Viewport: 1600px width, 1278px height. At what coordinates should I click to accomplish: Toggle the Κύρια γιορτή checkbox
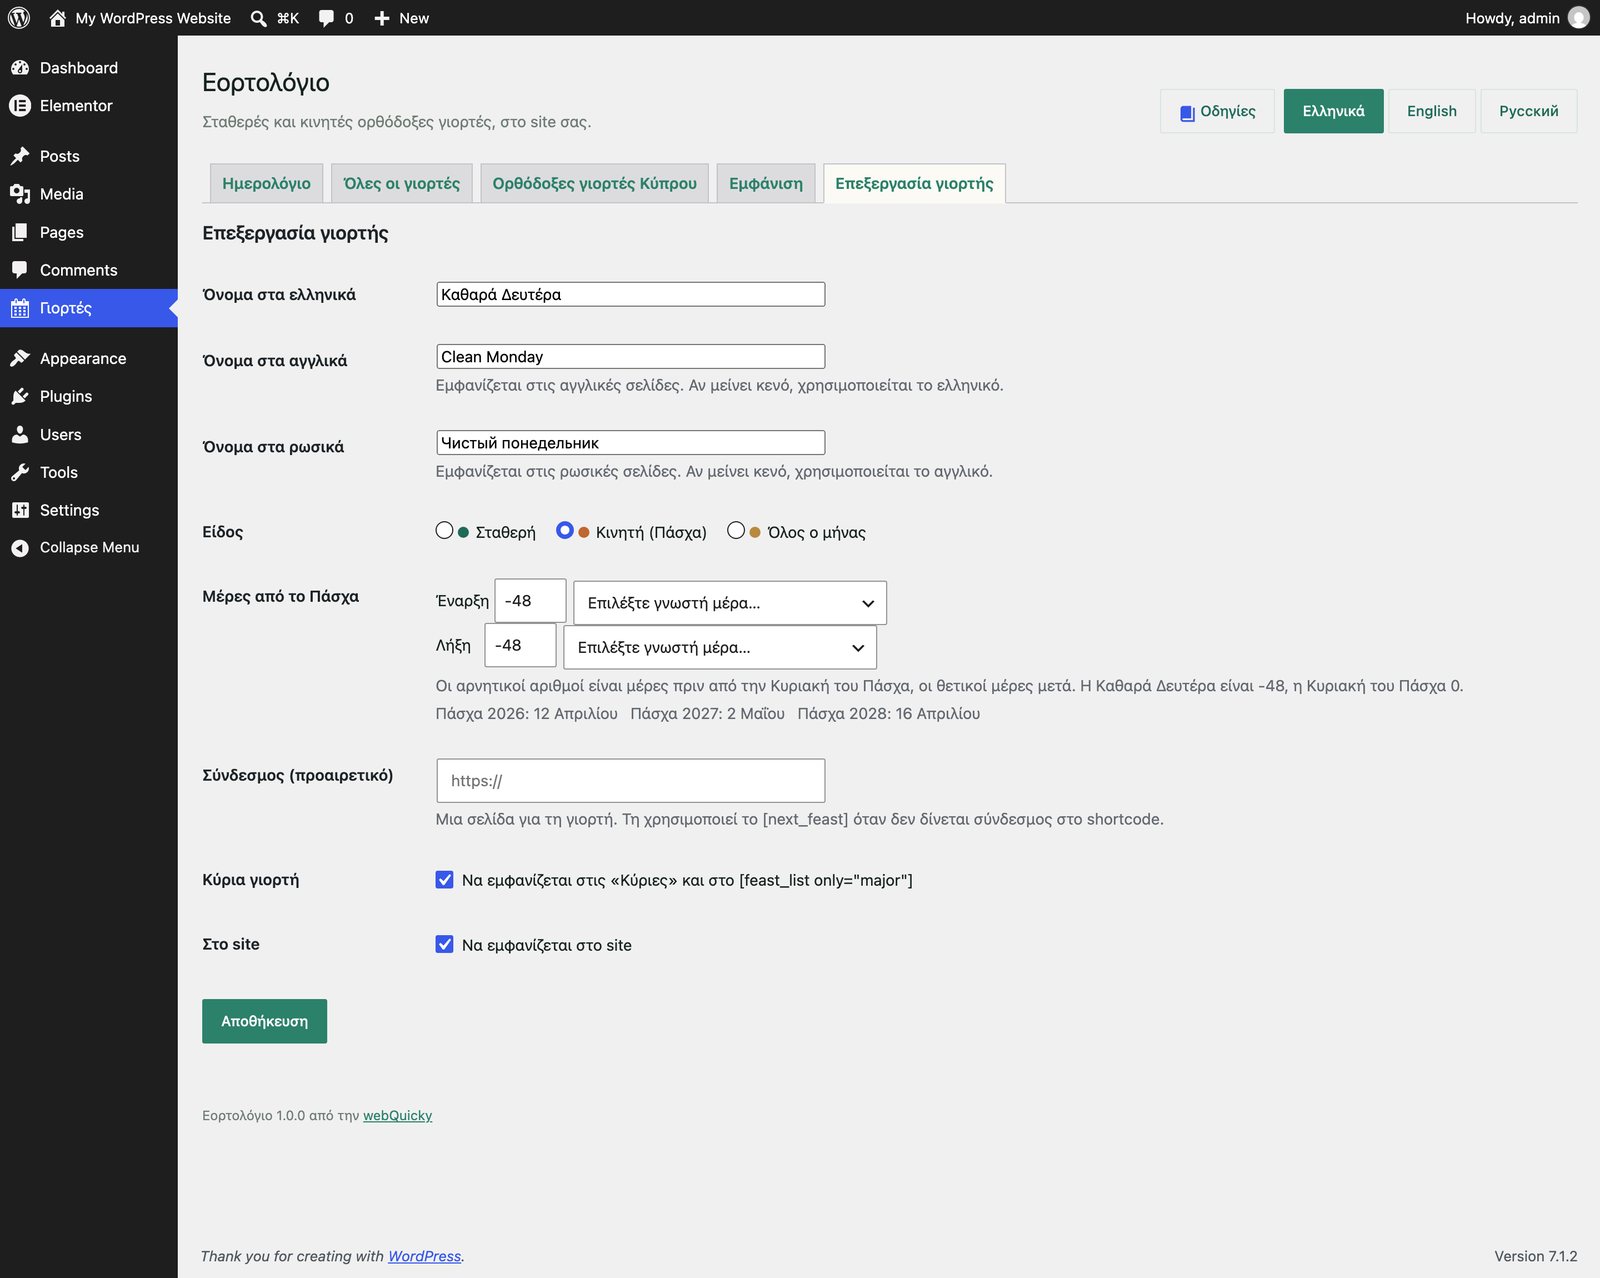[445, 880]
